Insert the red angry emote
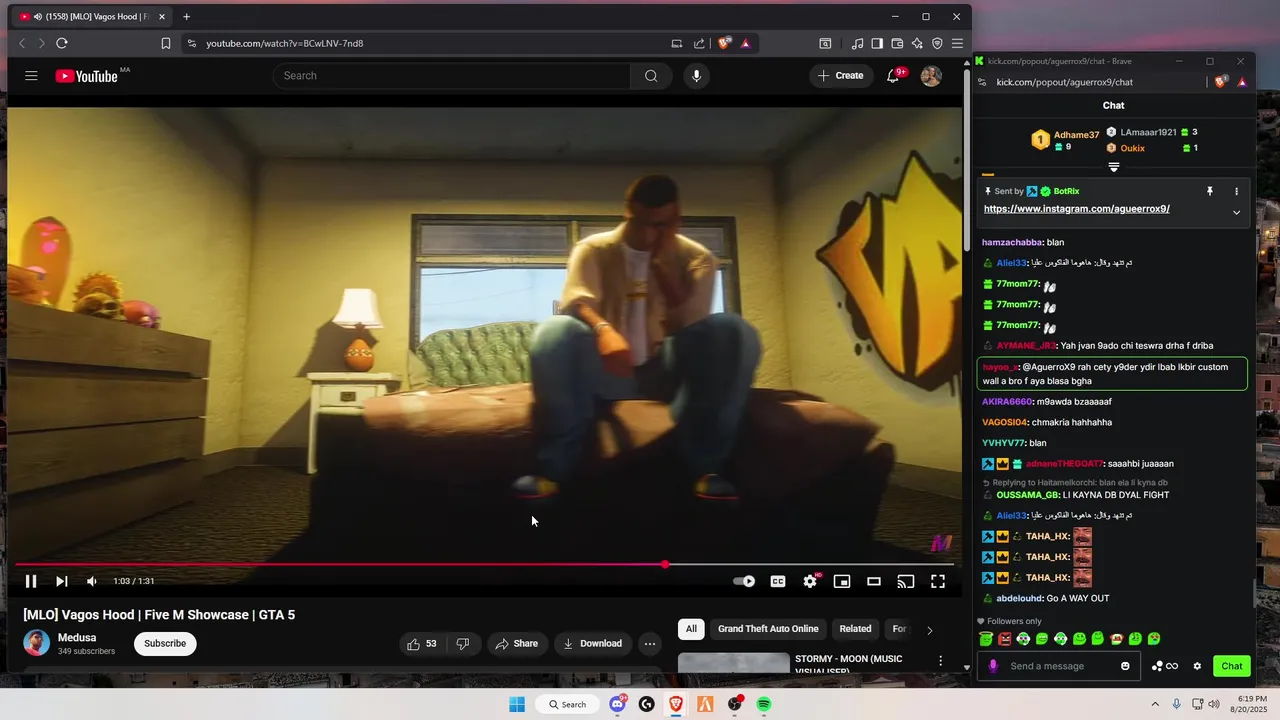The height and width of the screenshot is (720, 1280). pyautogui.click(x=1005, y=639)
